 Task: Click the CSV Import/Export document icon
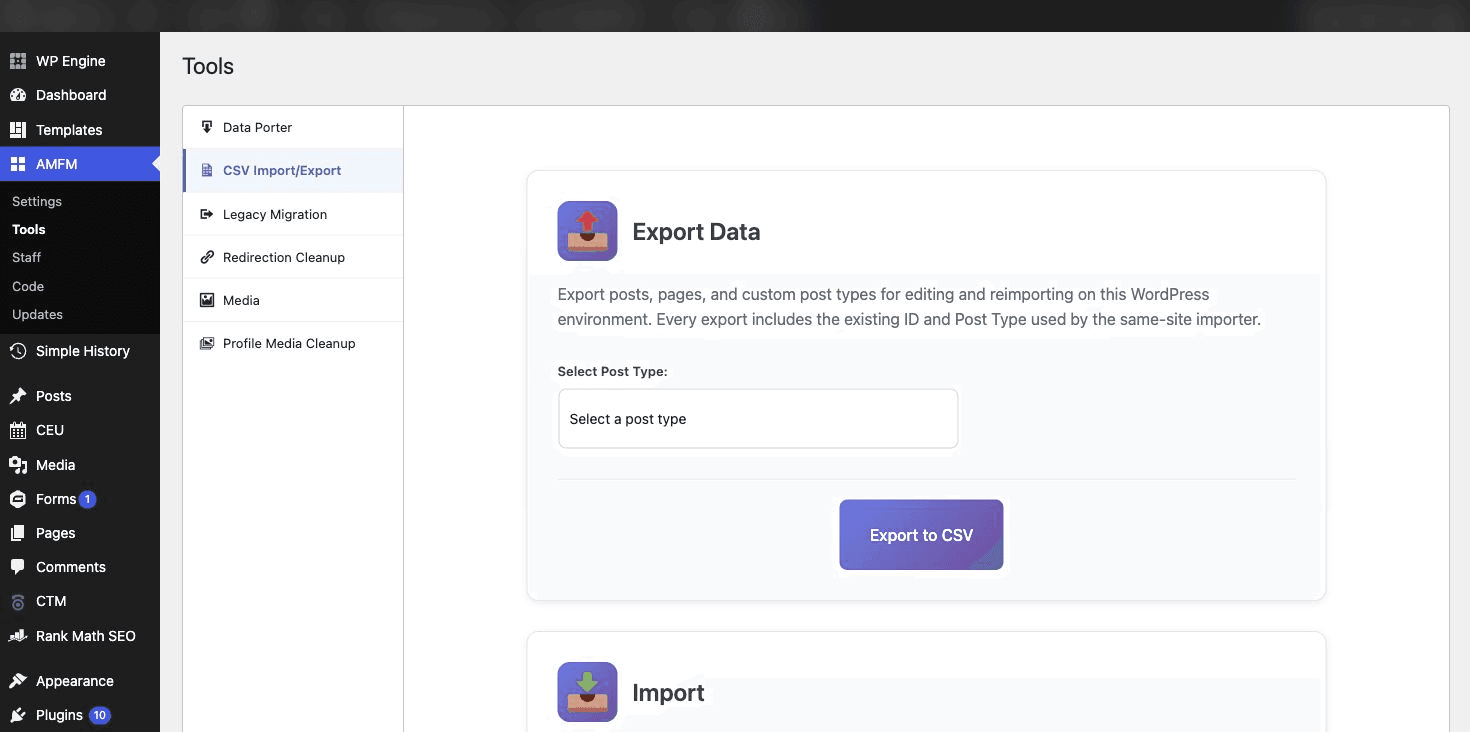(x=207, y=171)
